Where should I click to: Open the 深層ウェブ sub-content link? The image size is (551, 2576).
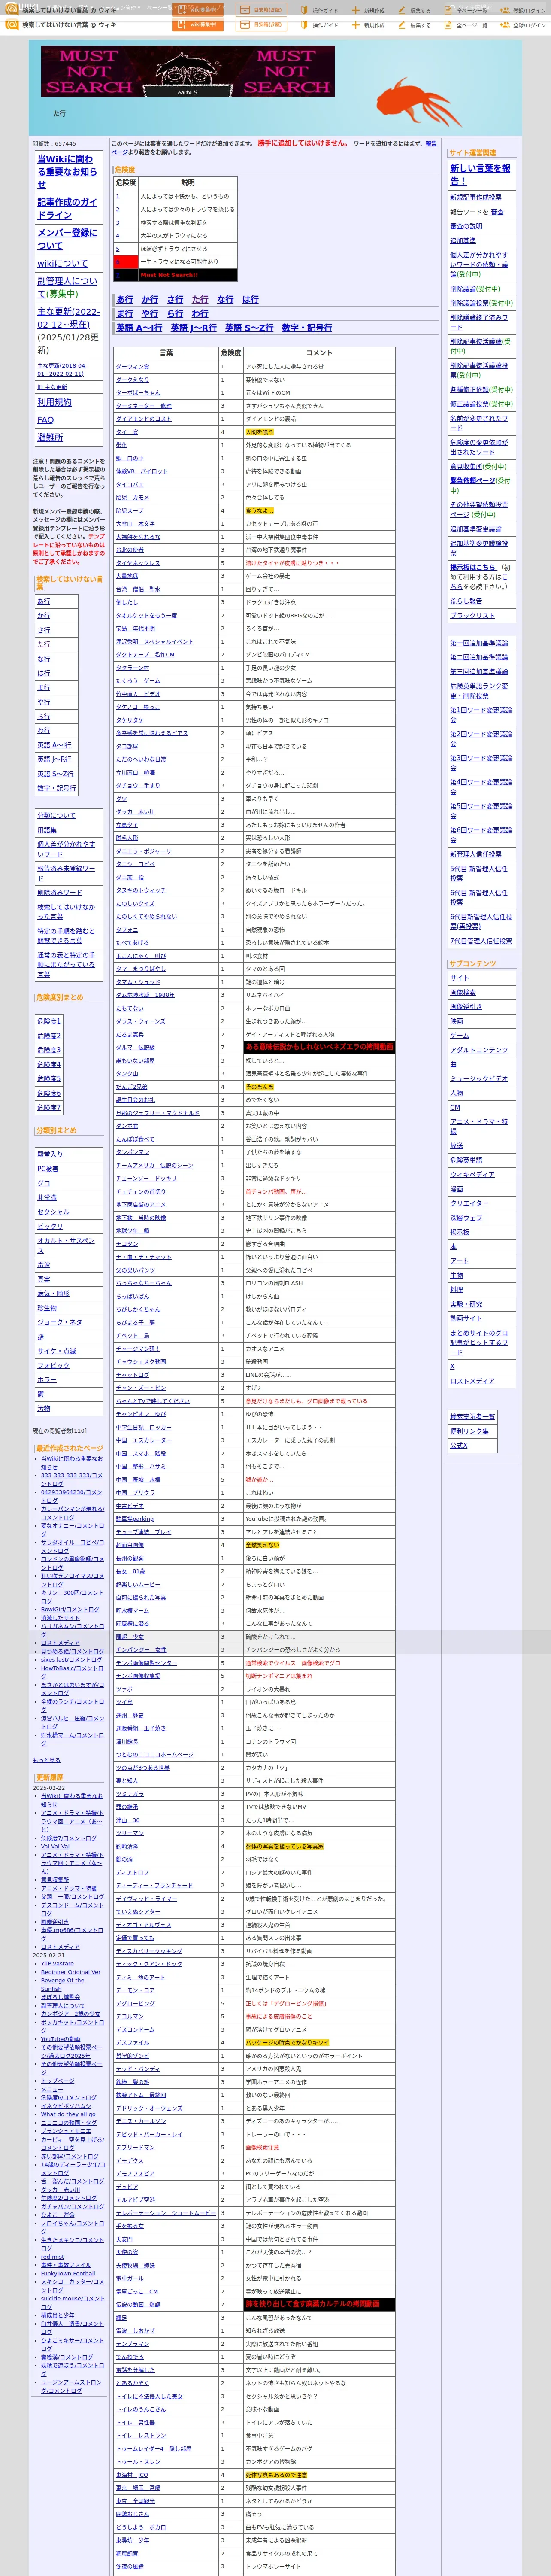pos(466,1217)
